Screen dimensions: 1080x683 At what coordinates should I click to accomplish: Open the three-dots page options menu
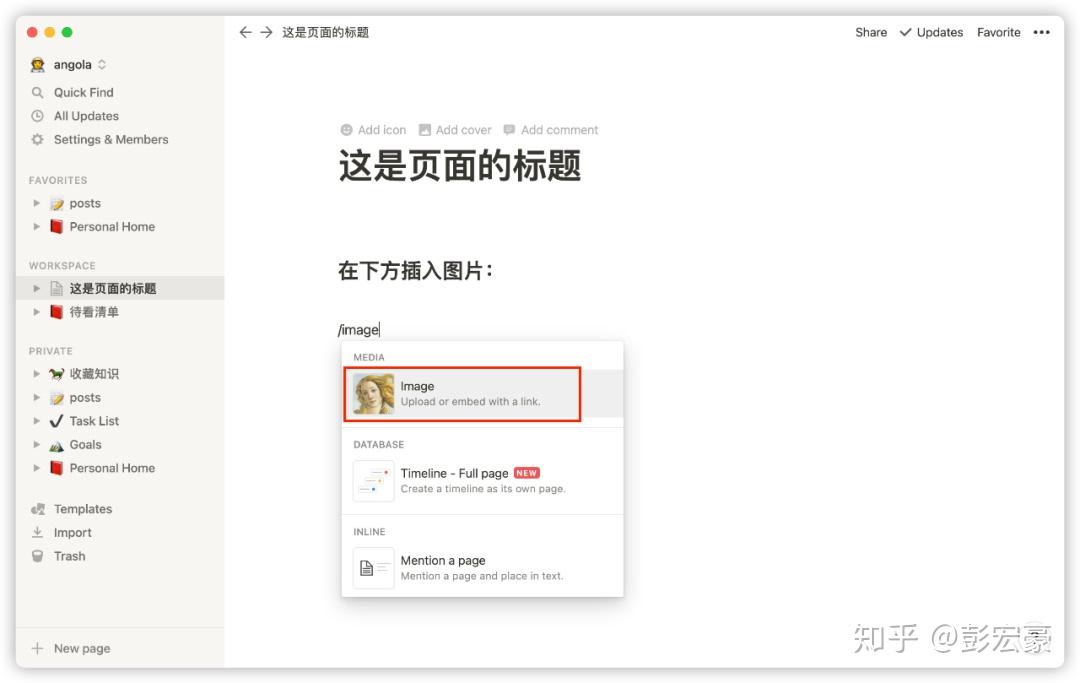pyautogui.click(x=1041, y=32)
